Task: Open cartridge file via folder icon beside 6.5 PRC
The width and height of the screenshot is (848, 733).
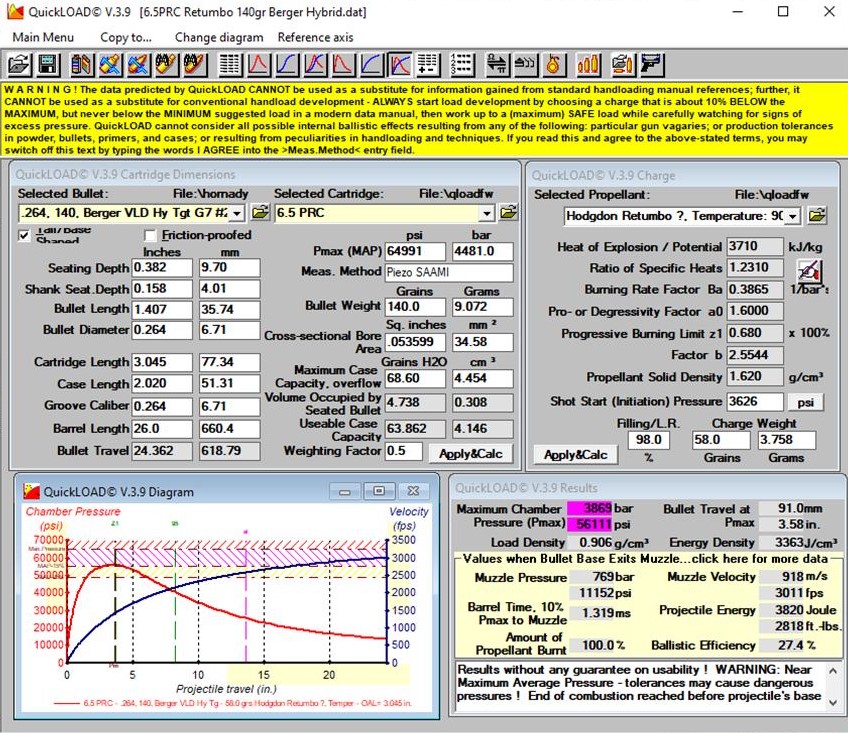Action: (508, 213)
